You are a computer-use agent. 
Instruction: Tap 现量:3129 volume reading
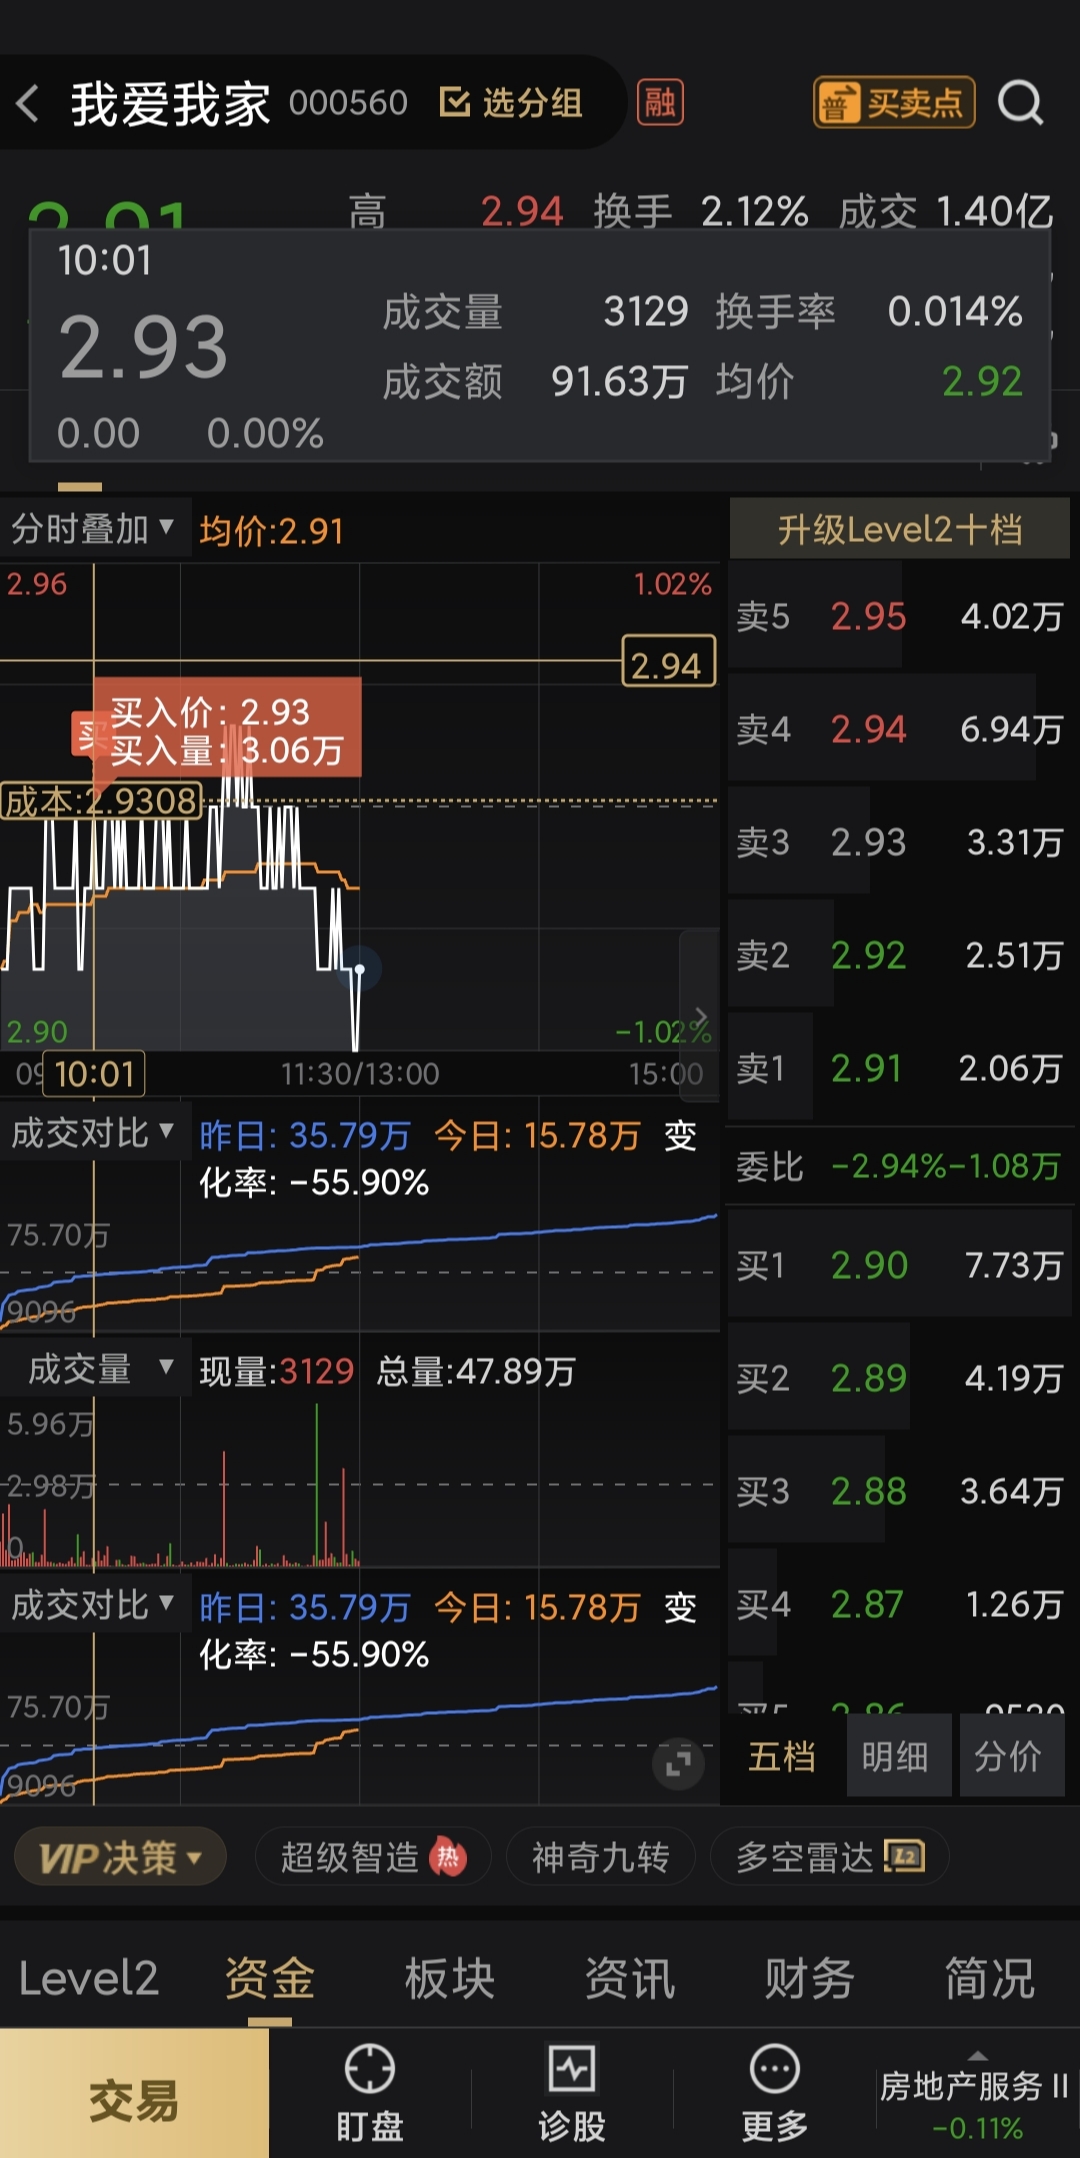pos(277,1370)
